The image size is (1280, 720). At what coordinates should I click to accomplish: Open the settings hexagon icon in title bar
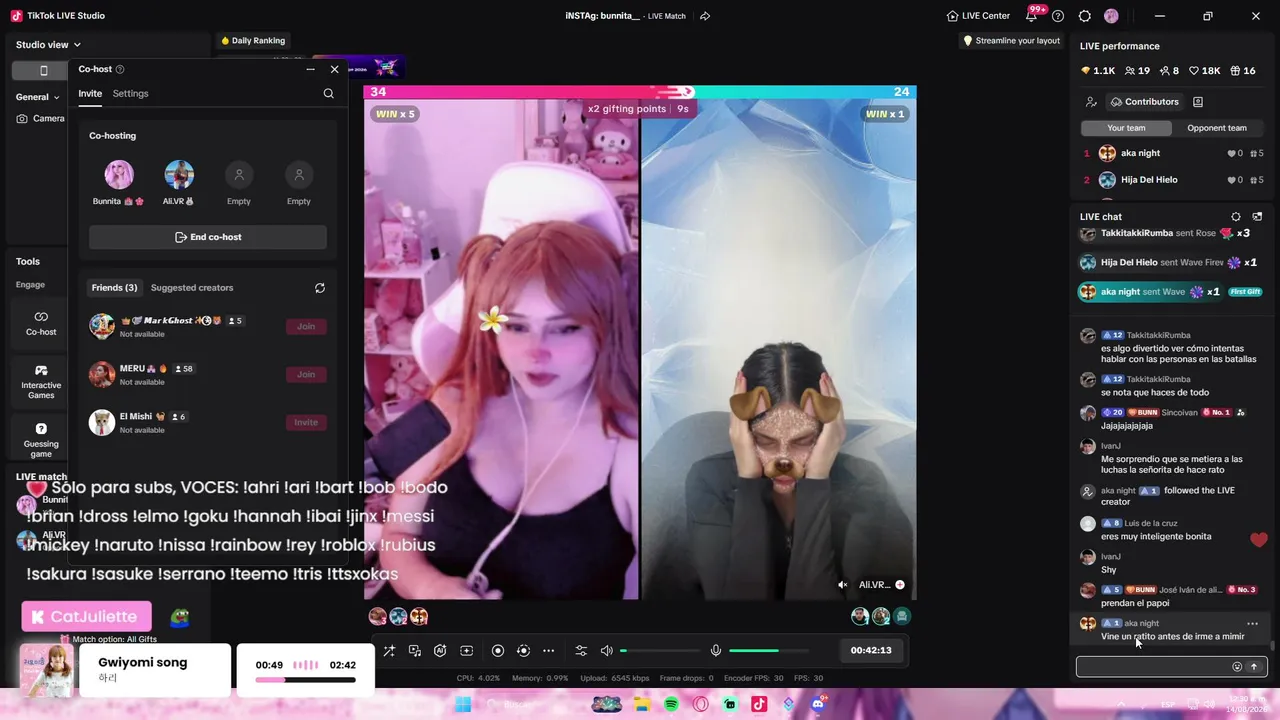pyautogui.click(x=1084, y=16)
